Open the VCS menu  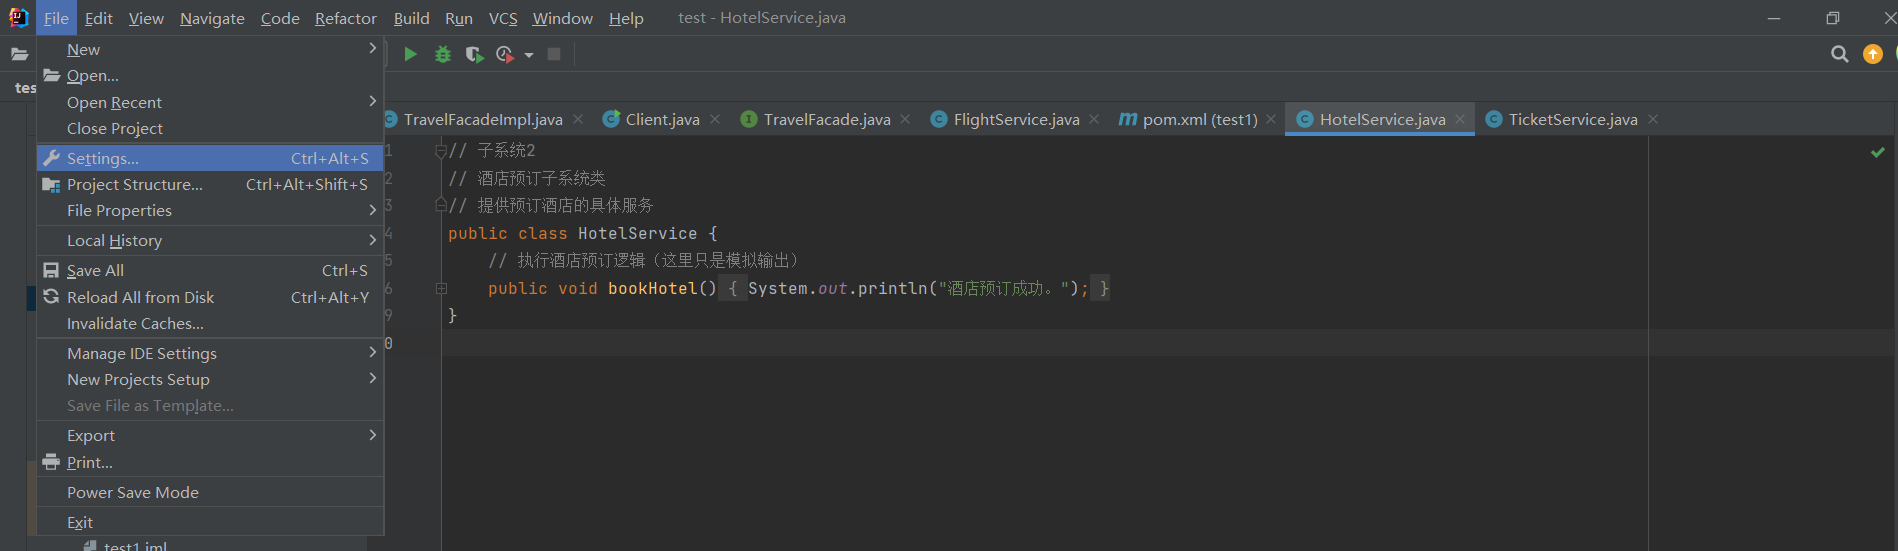pyautogui.click(x=503, y=18)
